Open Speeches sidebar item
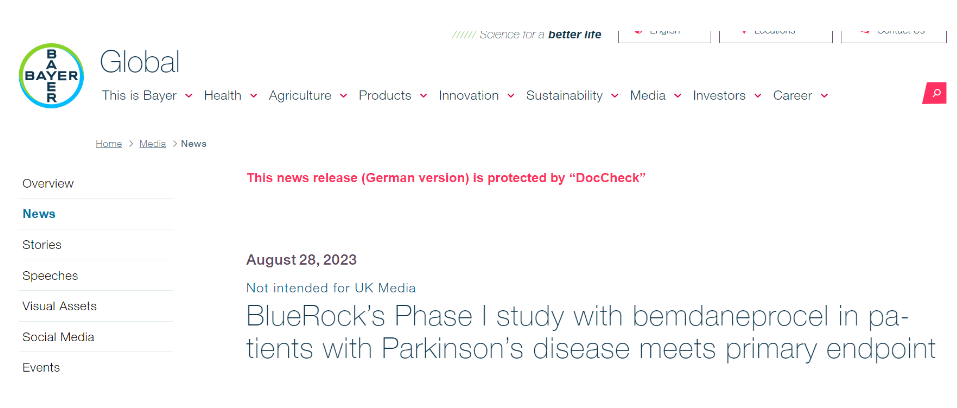958x408 pixels. coord(50,276)
